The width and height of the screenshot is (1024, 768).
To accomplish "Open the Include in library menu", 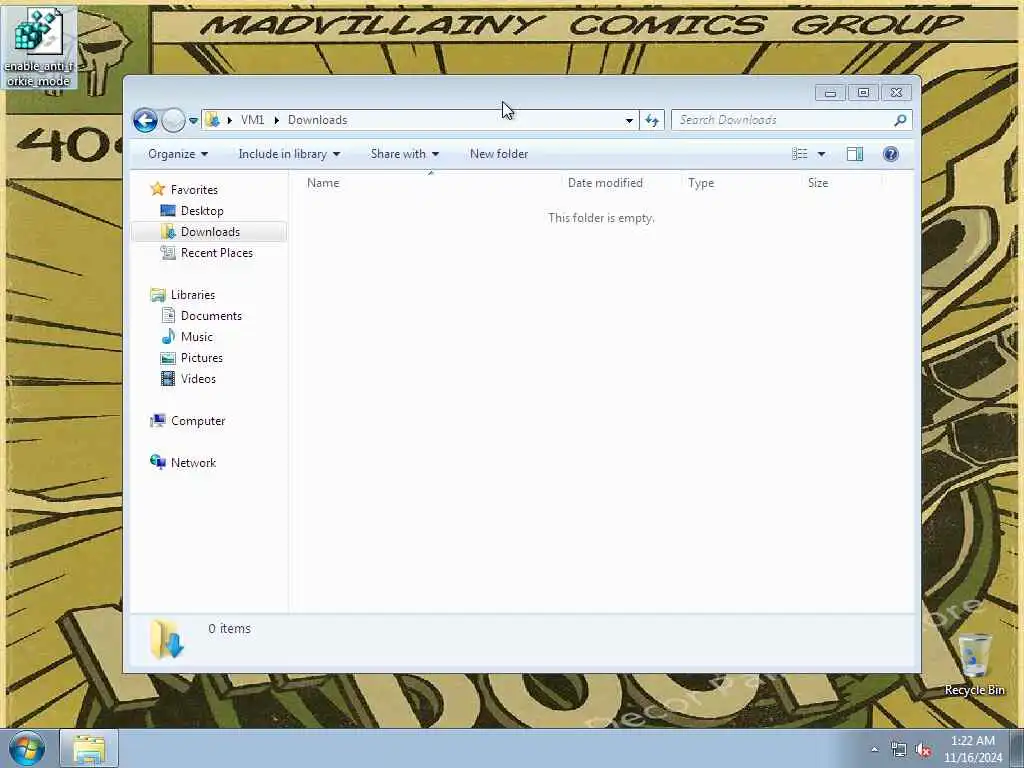I will (x=289, y=154).
